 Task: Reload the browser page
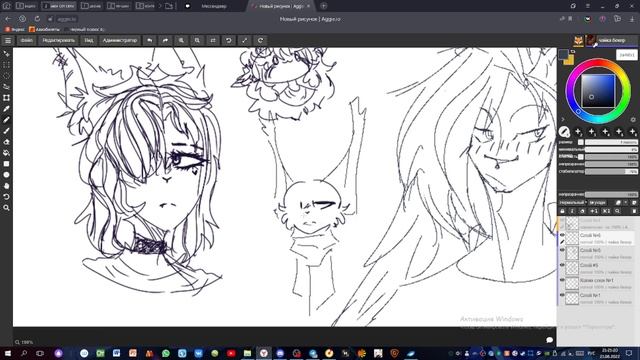[37, 19]
